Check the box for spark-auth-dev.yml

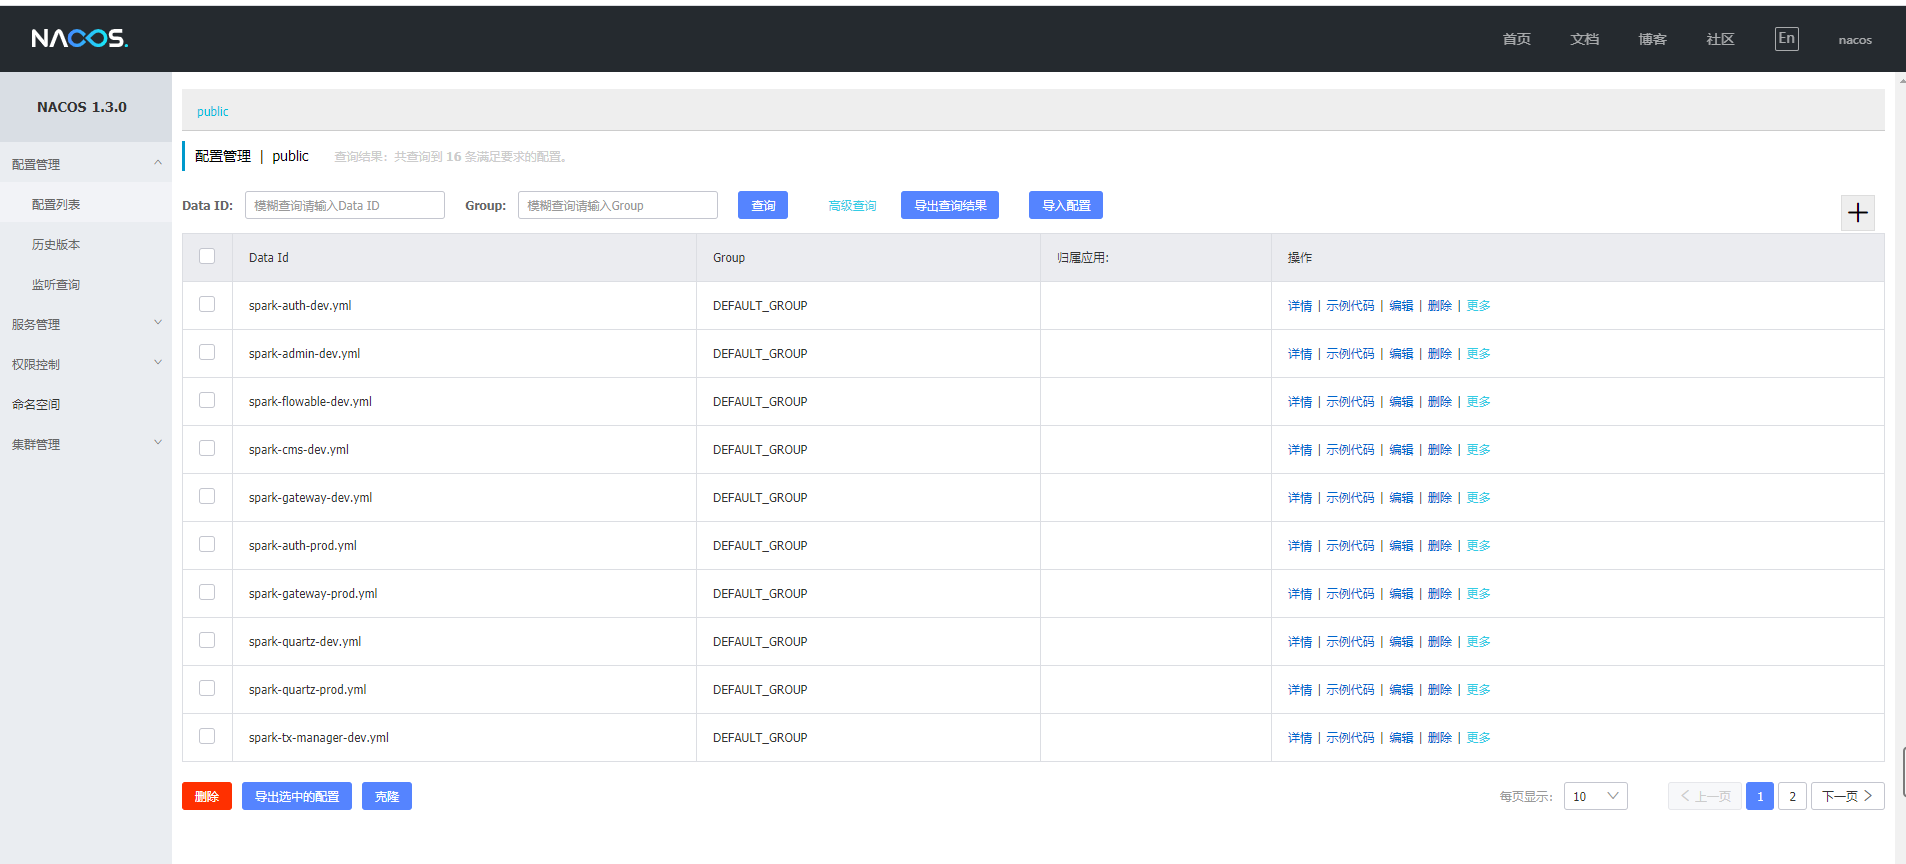[207, 304]
